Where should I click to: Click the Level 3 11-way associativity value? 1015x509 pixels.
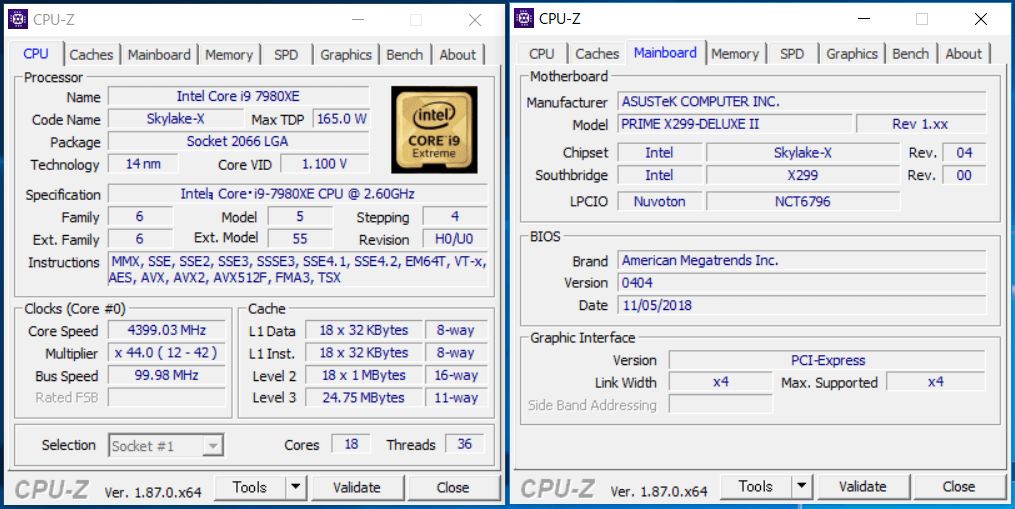(x=456, y=398)
